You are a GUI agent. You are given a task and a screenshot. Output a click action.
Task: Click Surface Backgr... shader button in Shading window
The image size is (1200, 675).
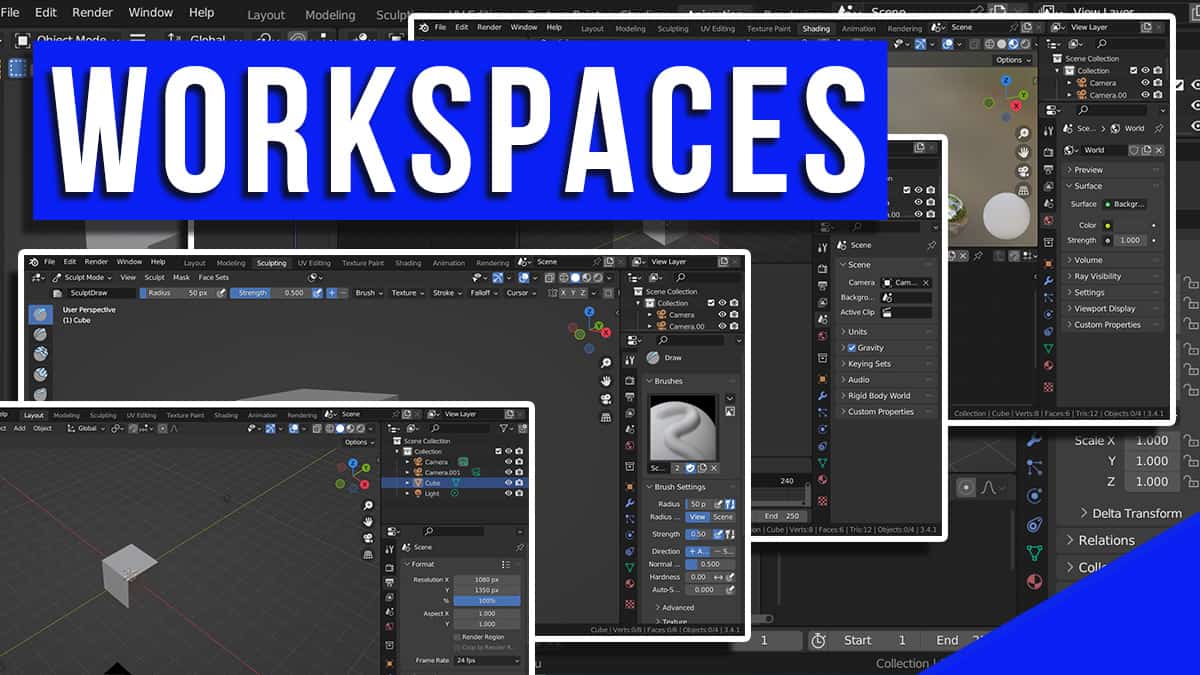click(x=1124, y=204)
